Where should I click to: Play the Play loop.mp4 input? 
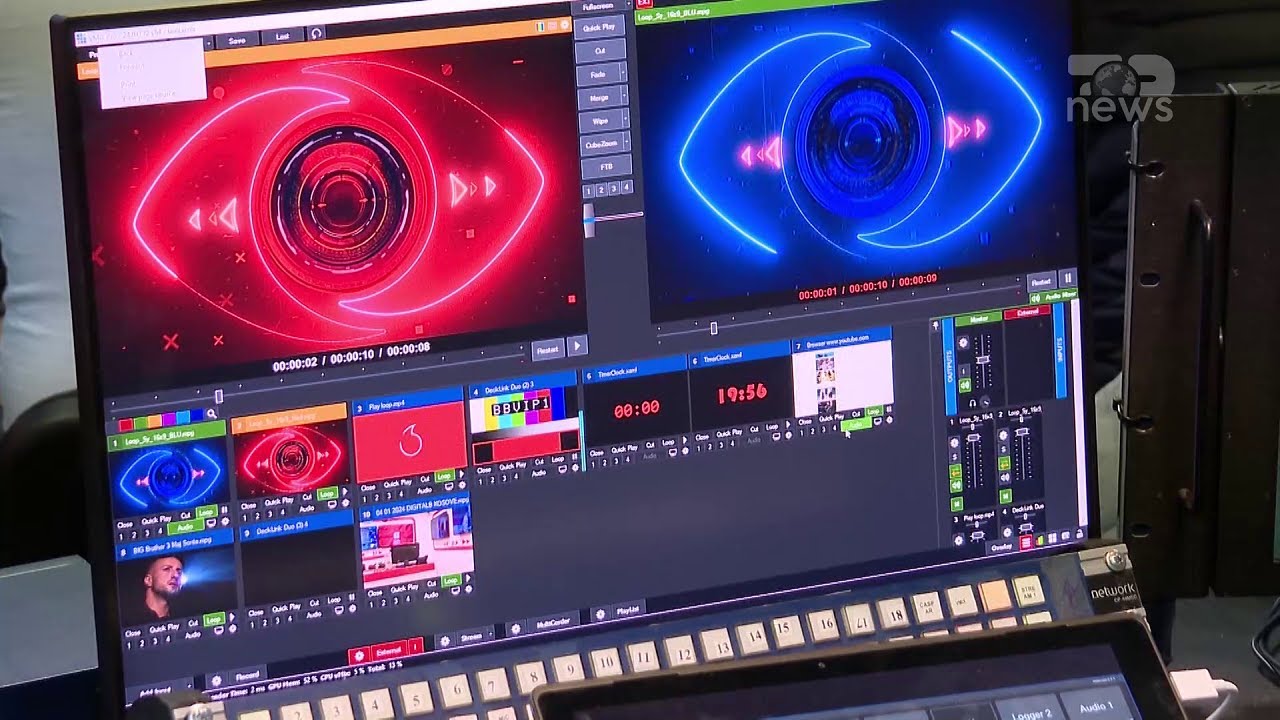click(x=461, y=474)
